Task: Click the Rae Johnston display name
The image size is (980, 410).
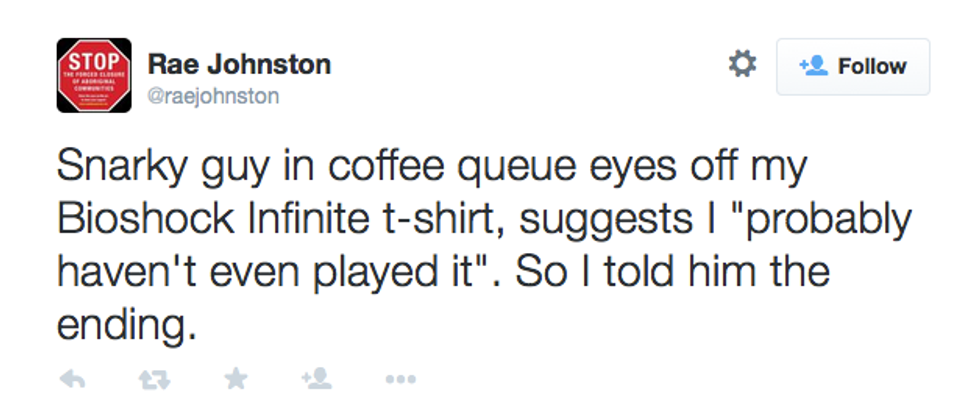Action: 239,65
